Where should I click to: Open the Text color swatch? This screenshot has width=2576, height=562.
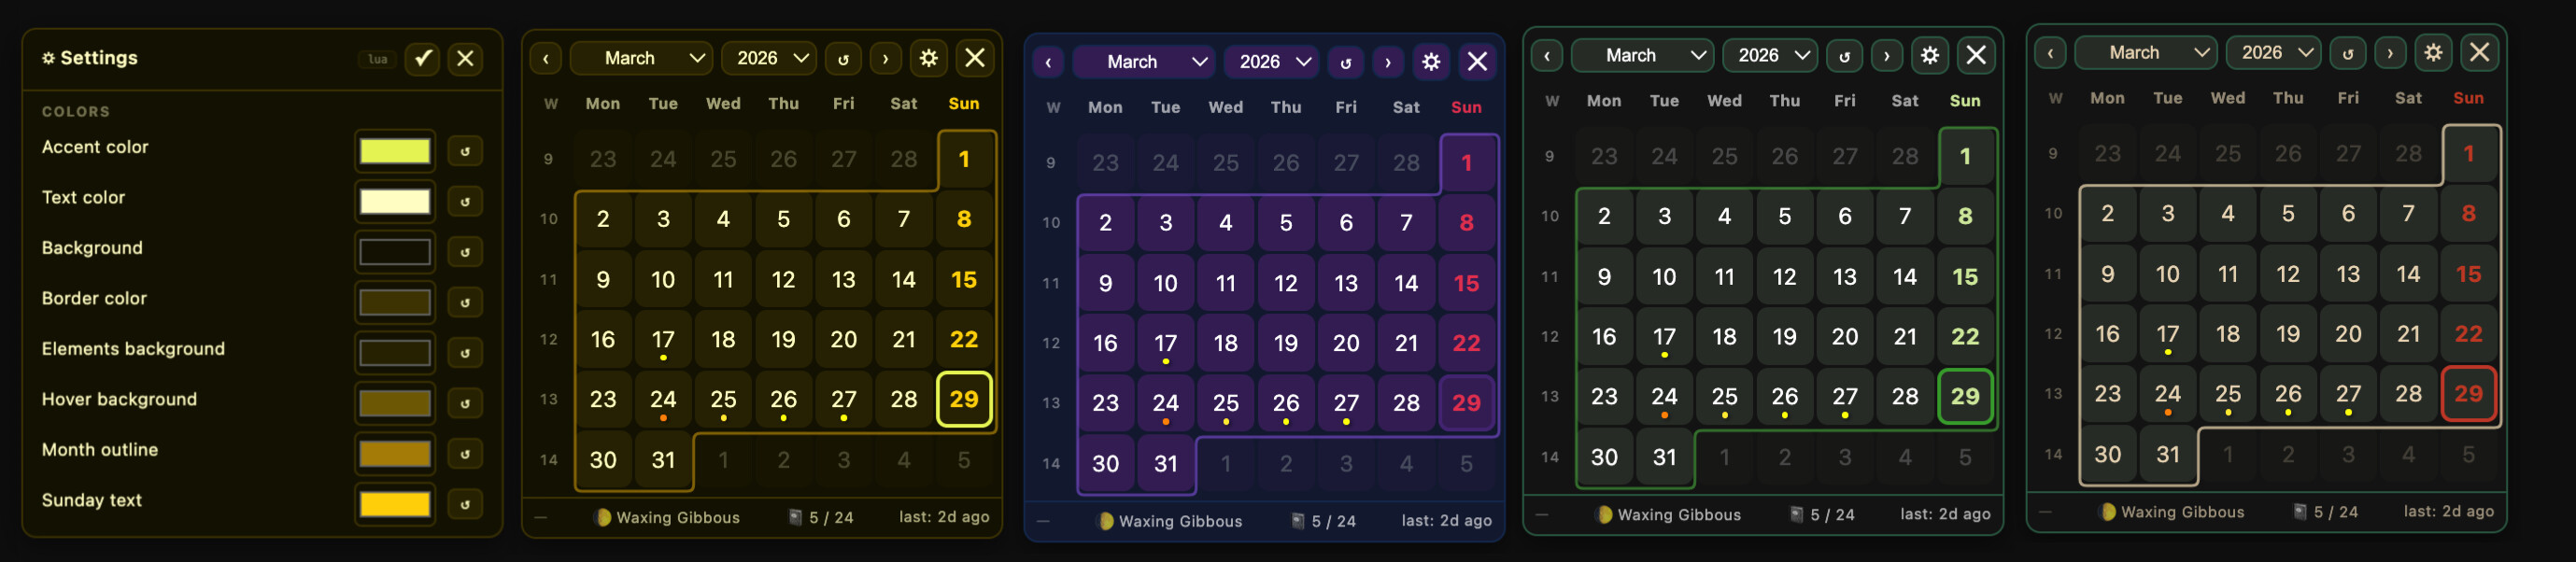[x=395, y=201]
